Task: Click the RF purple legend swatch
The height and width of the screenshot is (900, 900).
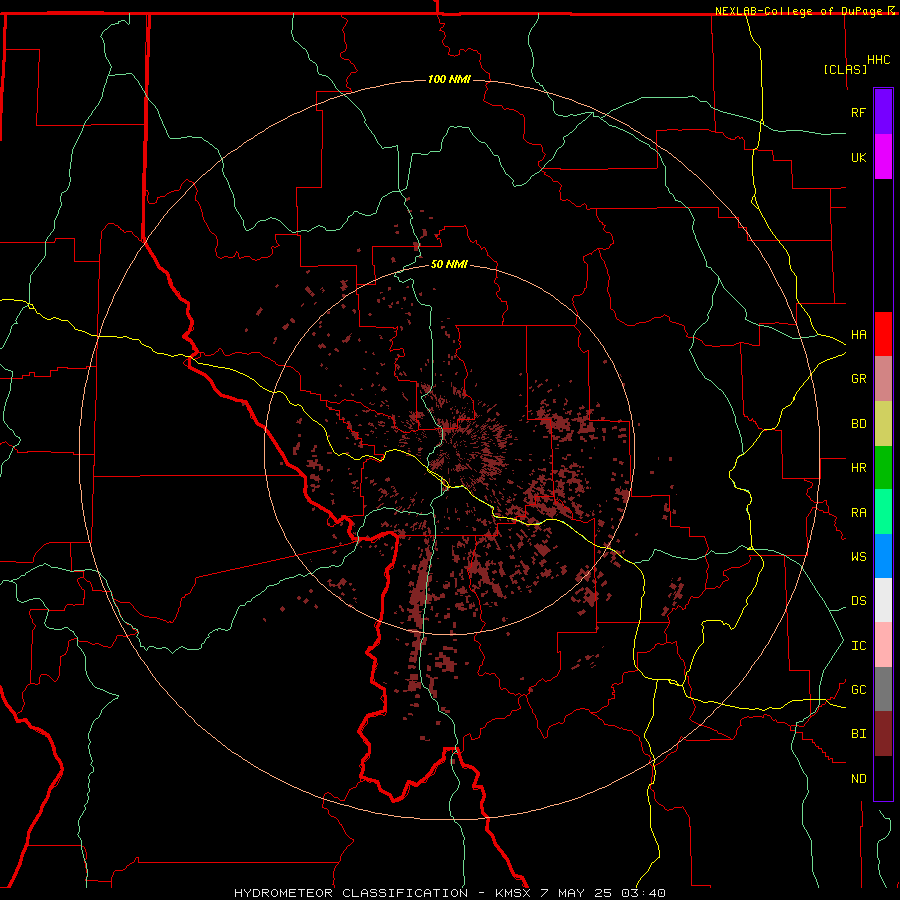Action: [883, 112]
